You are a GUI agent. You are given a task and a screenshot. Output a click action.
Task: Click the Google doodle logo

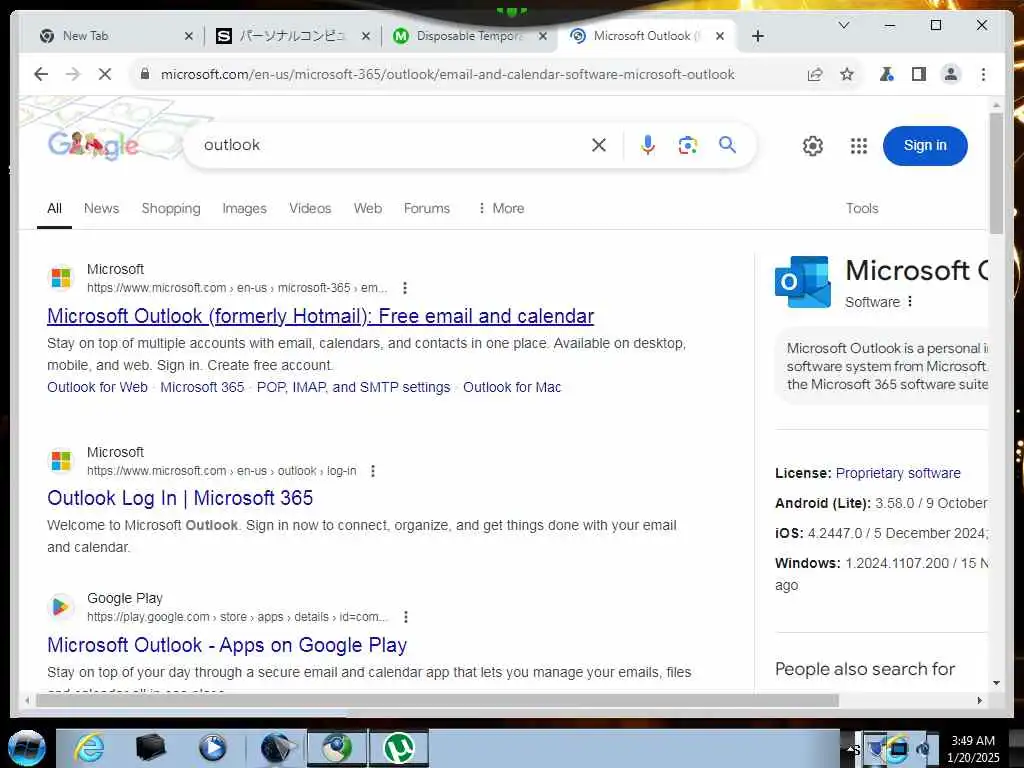93,145
